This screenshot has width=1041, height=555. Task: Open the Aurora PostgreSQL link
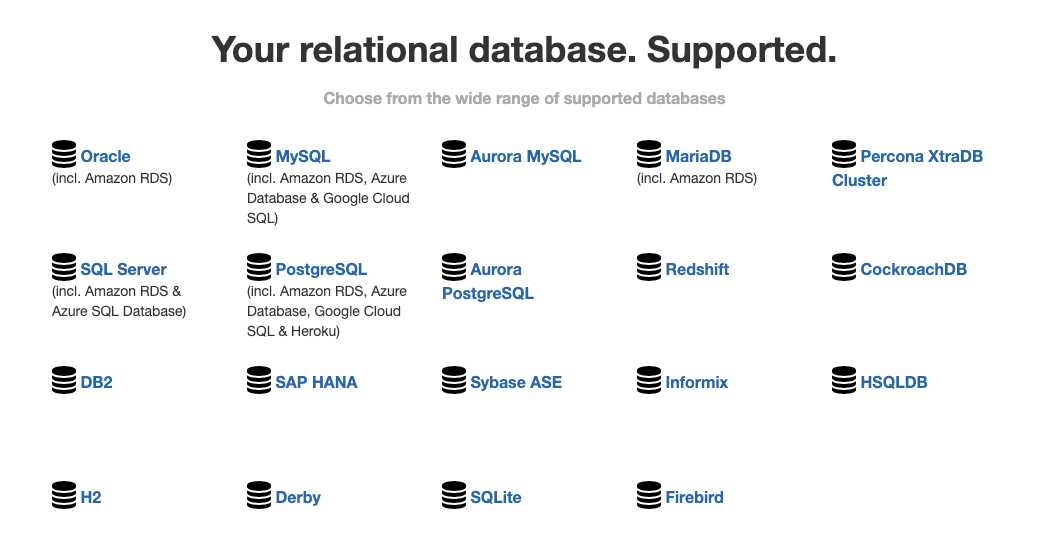(x=488, y=281)
